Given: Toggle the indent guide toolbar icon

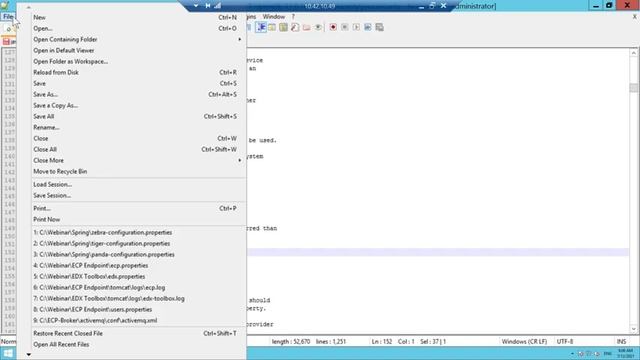Looking at the screenshot, I should click(x=261, y=27).
